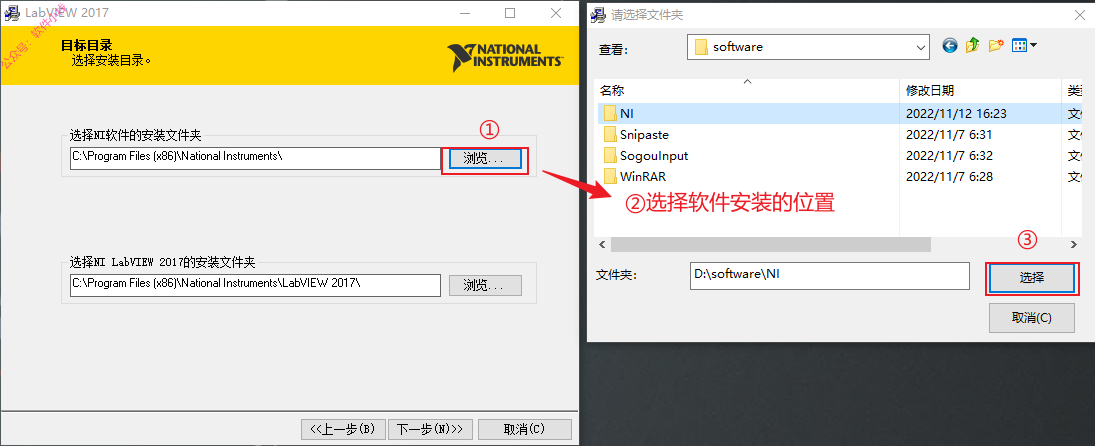Image resolution: width=1095 pixels, height=446 pixels.
Task: Click the 2022/11/7 6:28 date cell
Action: [949, 177]
